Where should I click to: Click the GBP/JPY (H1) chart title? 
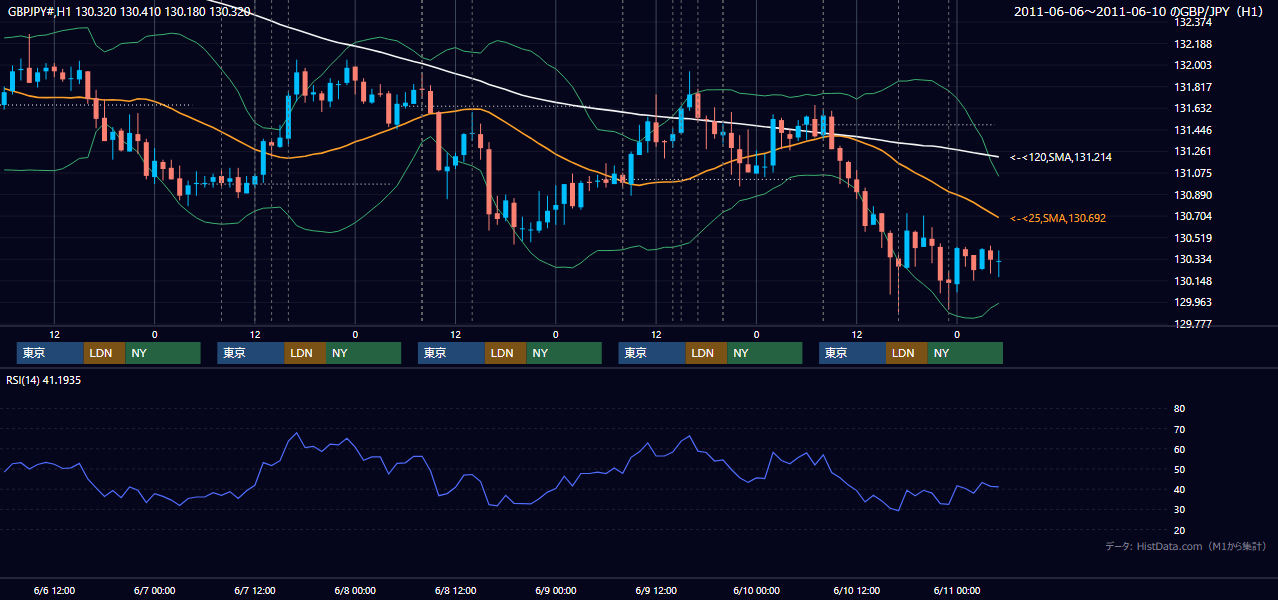(x=1223, y=12)
